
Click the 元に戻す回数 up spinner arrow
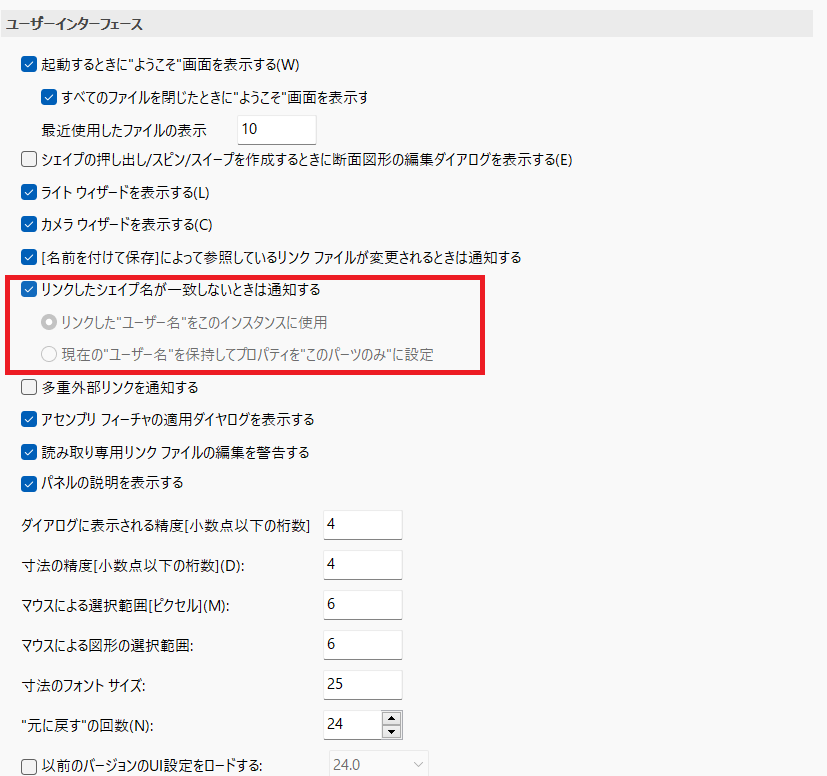click(x=393, y=718)
